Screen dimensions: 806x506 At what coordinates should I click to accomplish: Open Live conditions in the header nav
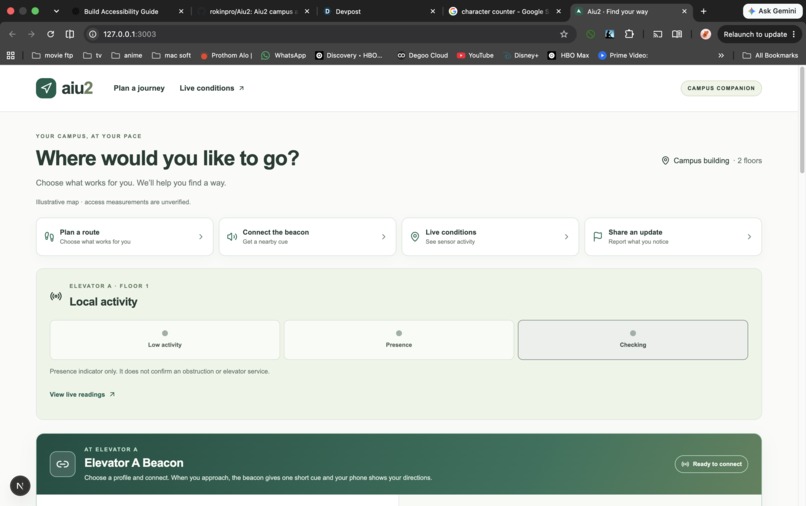[211, 88]
